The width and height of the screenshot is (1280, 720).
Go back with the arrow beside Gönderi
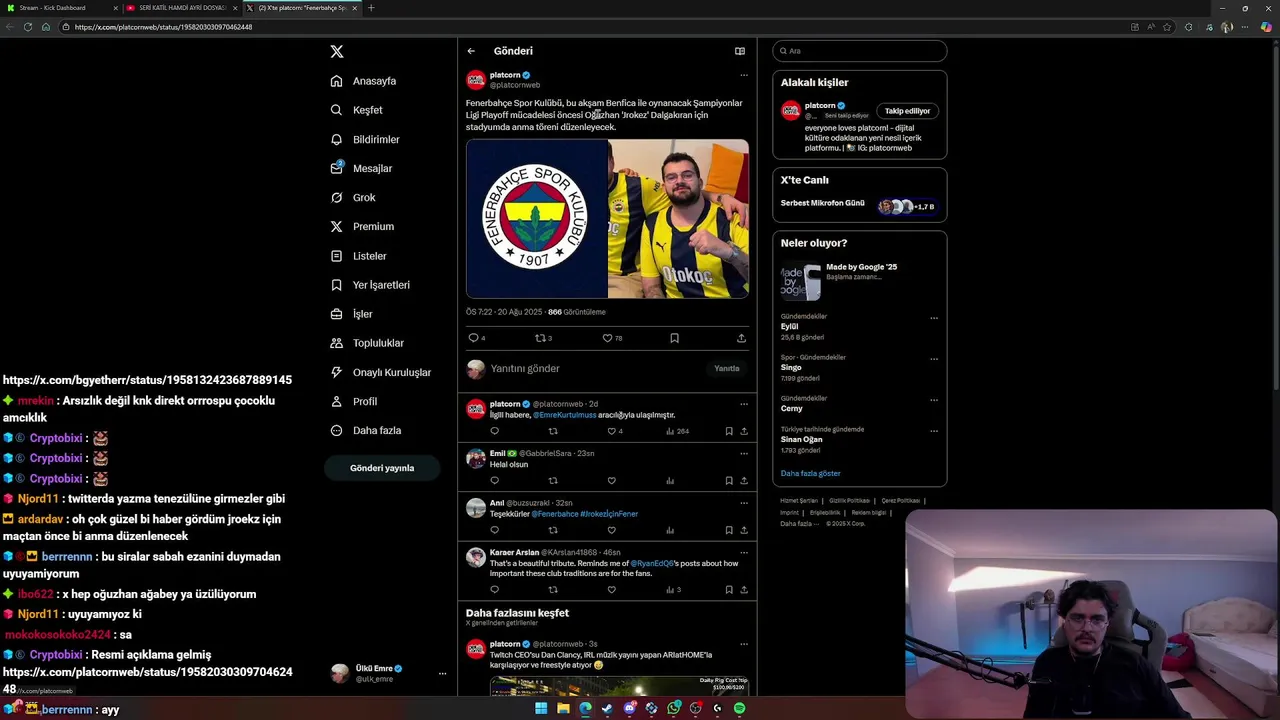(x=471, y=51)
